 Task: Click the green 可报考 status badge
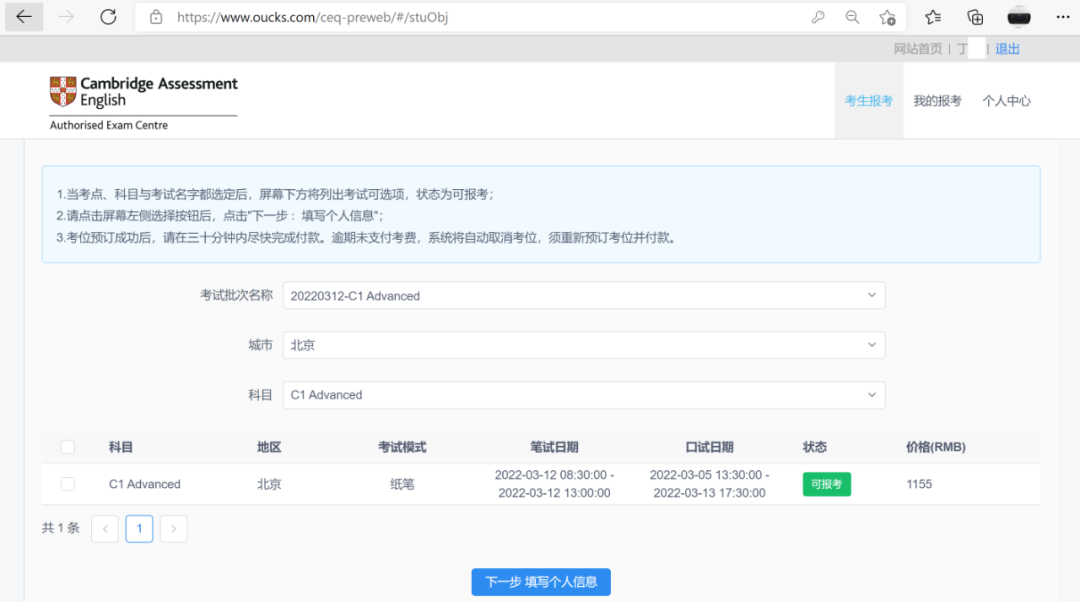[827, 484]
